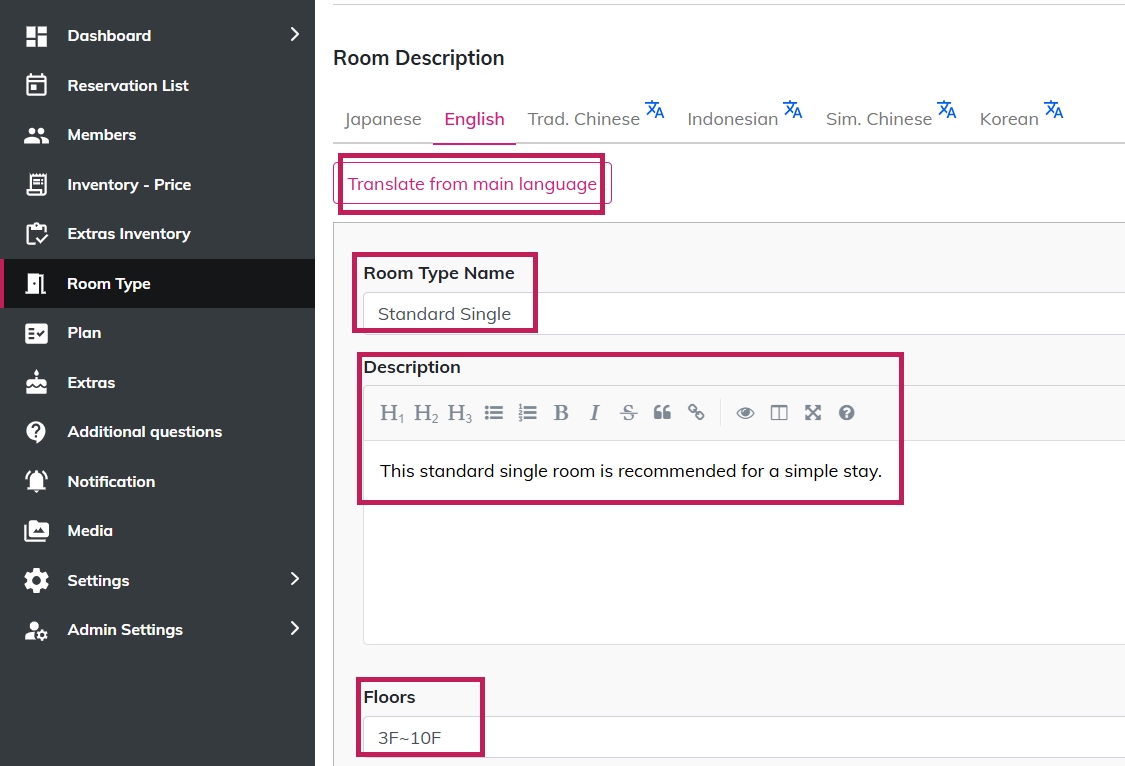Click Translate from main language button

click(x=472, y=184)
